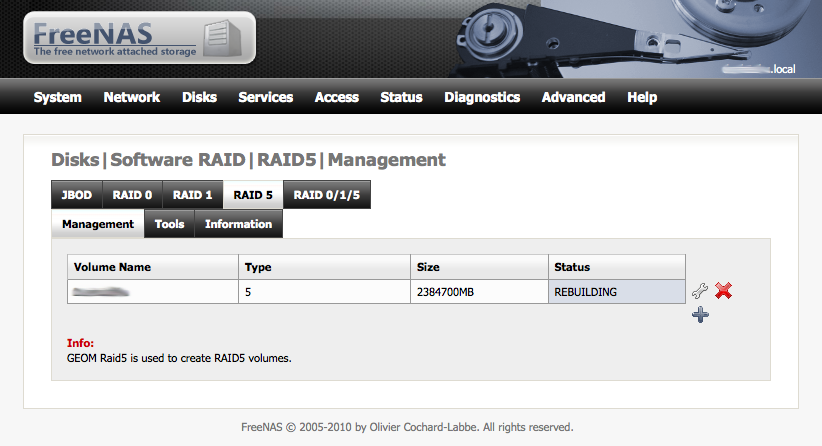
Task: Add a new volume with plus icon
Action: pyautogui.click(x=700, y=315)
